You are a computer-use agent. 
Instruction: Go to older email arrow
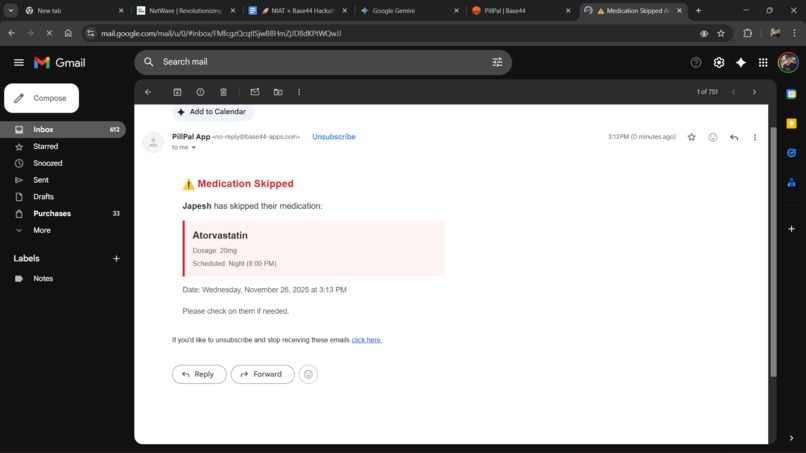pos(754,92)
